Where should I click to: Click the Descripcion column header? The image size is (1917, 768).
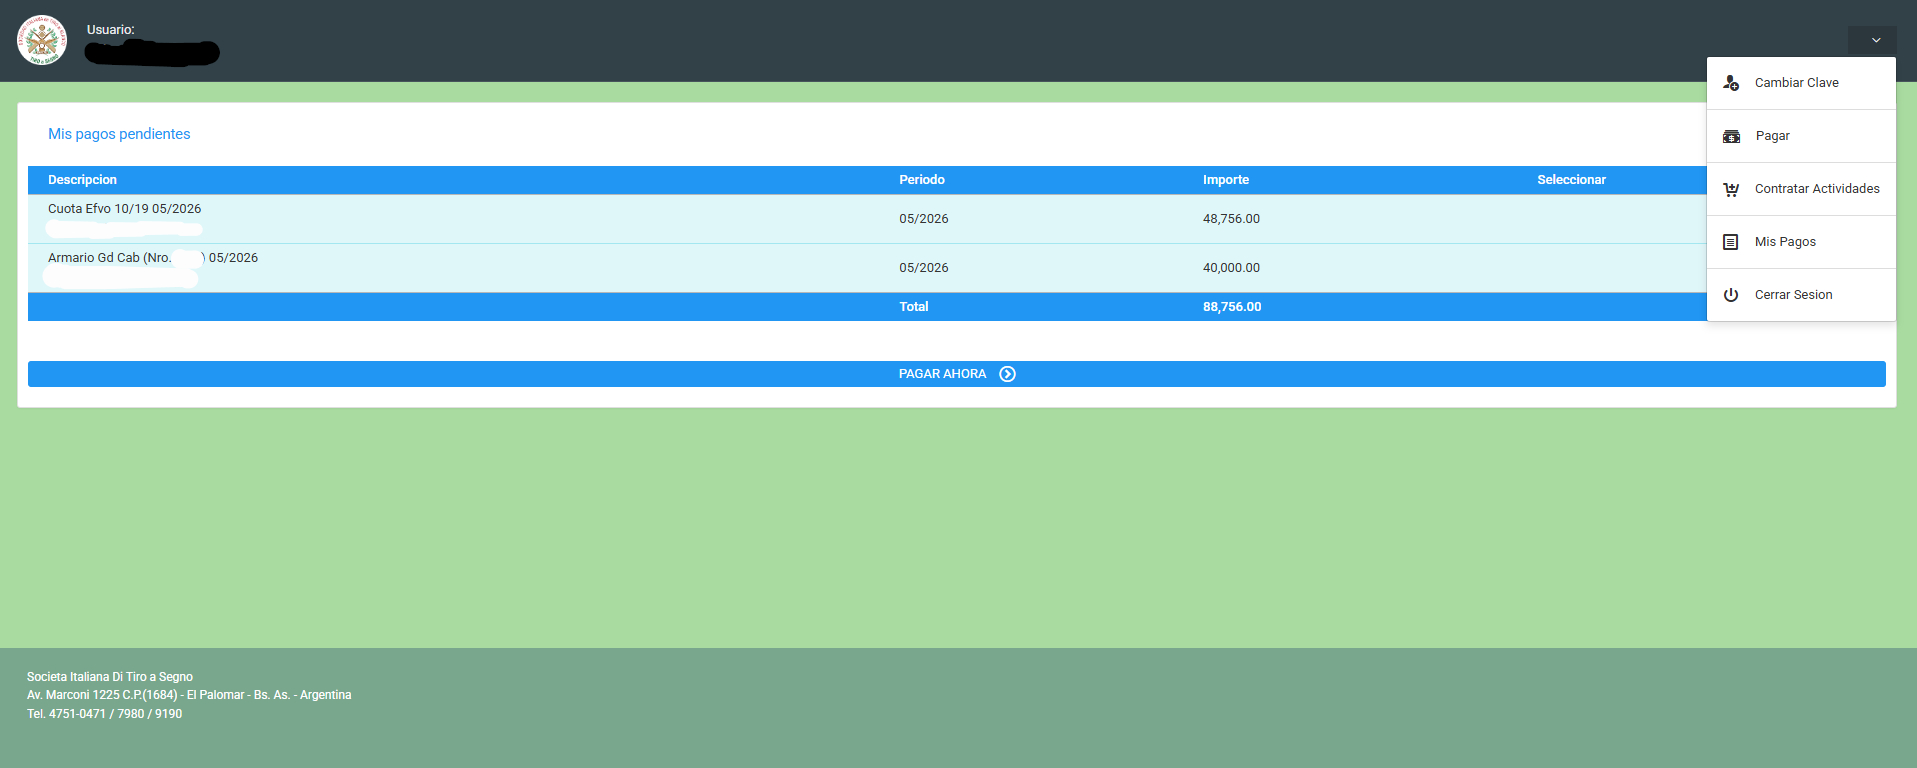[82, 180]
